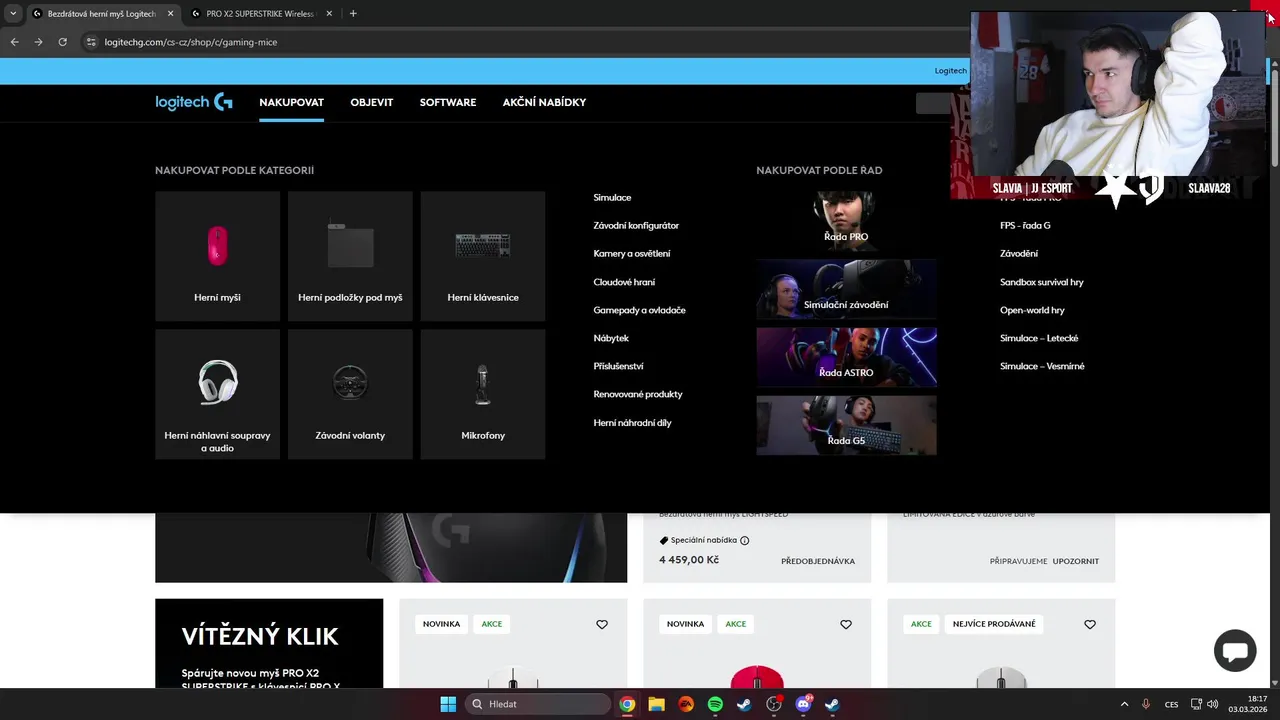Open the Příslušenství link
Screen dimensions: 1280x720
(618, 366)
